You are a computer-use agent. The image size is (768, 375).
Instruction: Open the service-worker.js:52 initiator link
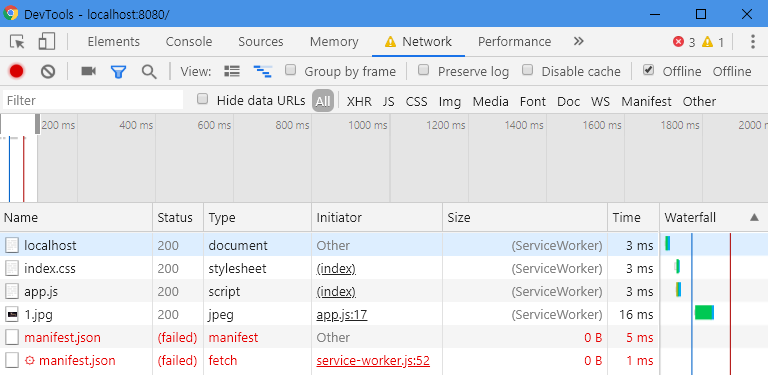[x=373, y=361]
